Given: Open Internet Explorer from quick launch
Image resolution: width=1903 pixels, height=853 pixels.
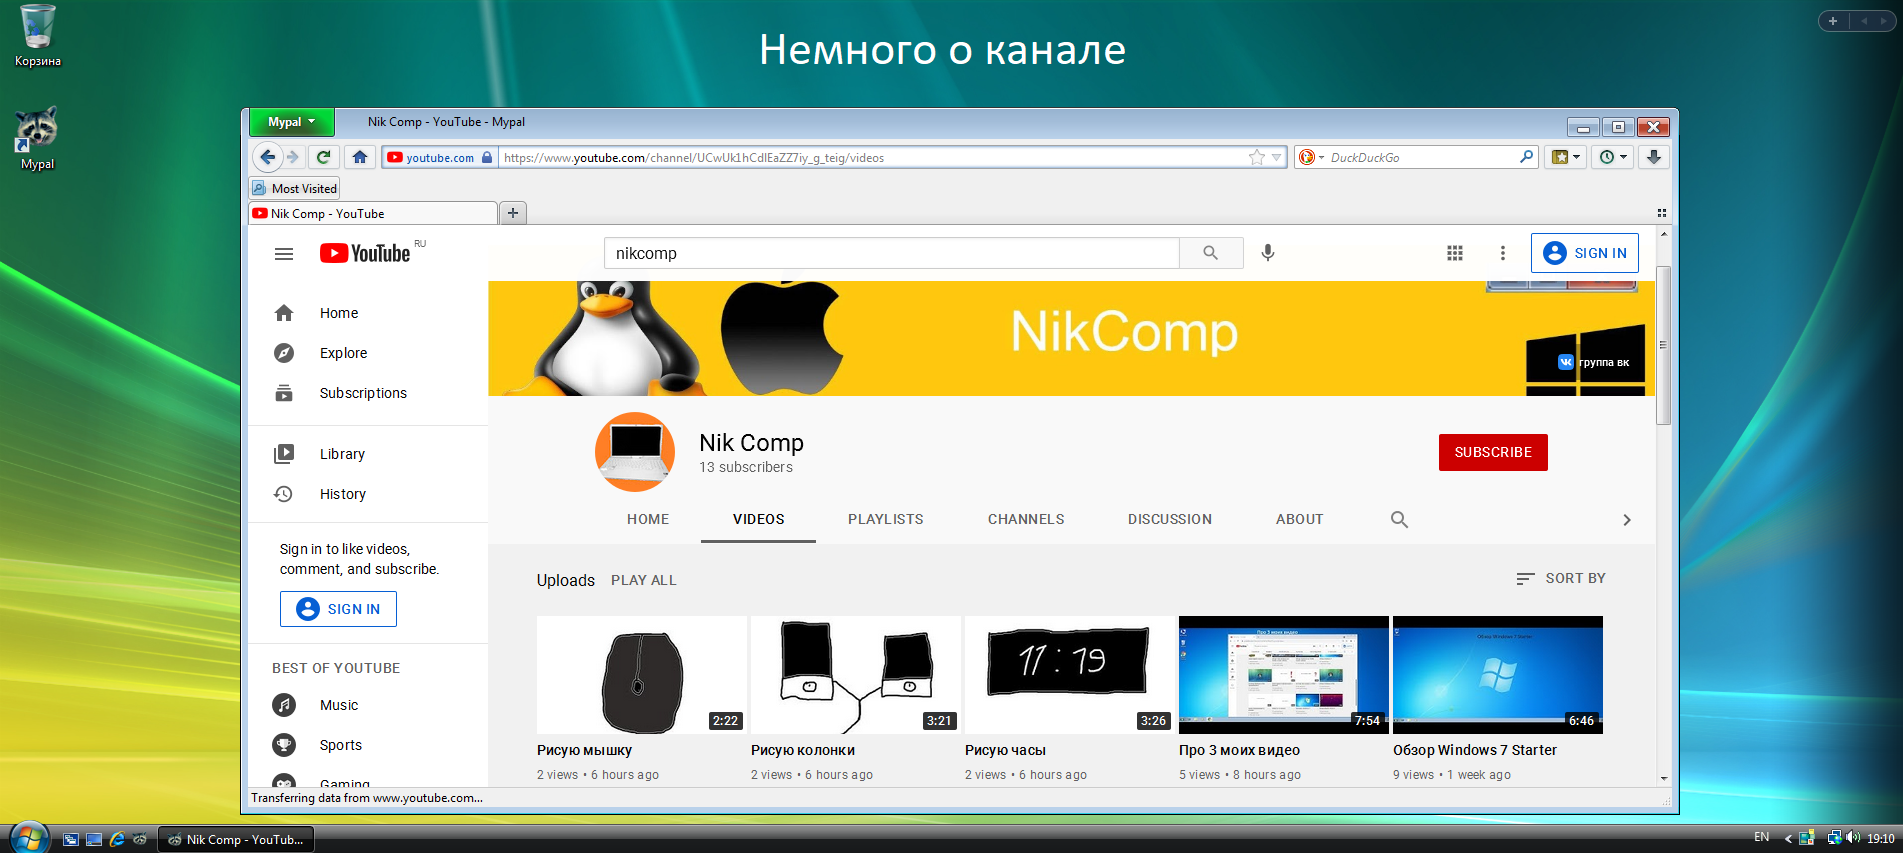Looking at the screenshot, I should coord(117,839).
